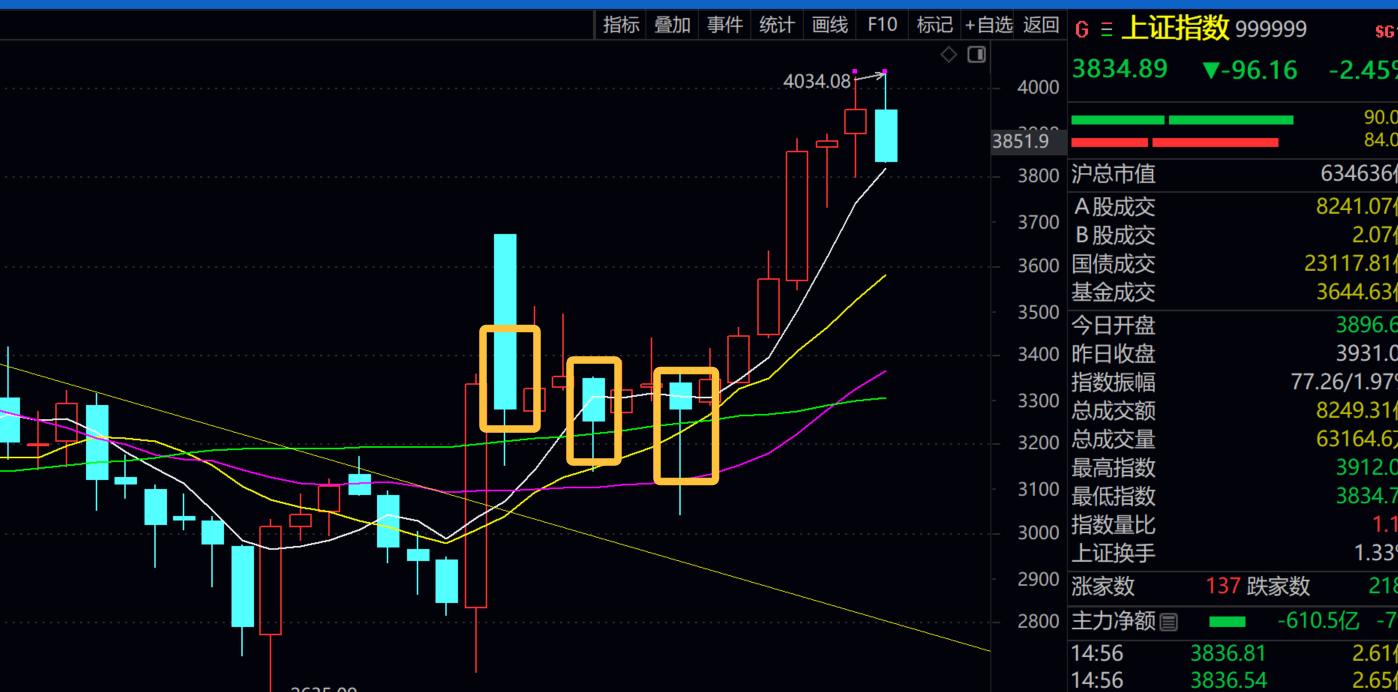
Task: Open the 事件 events option
Action: tap(725, 25)
